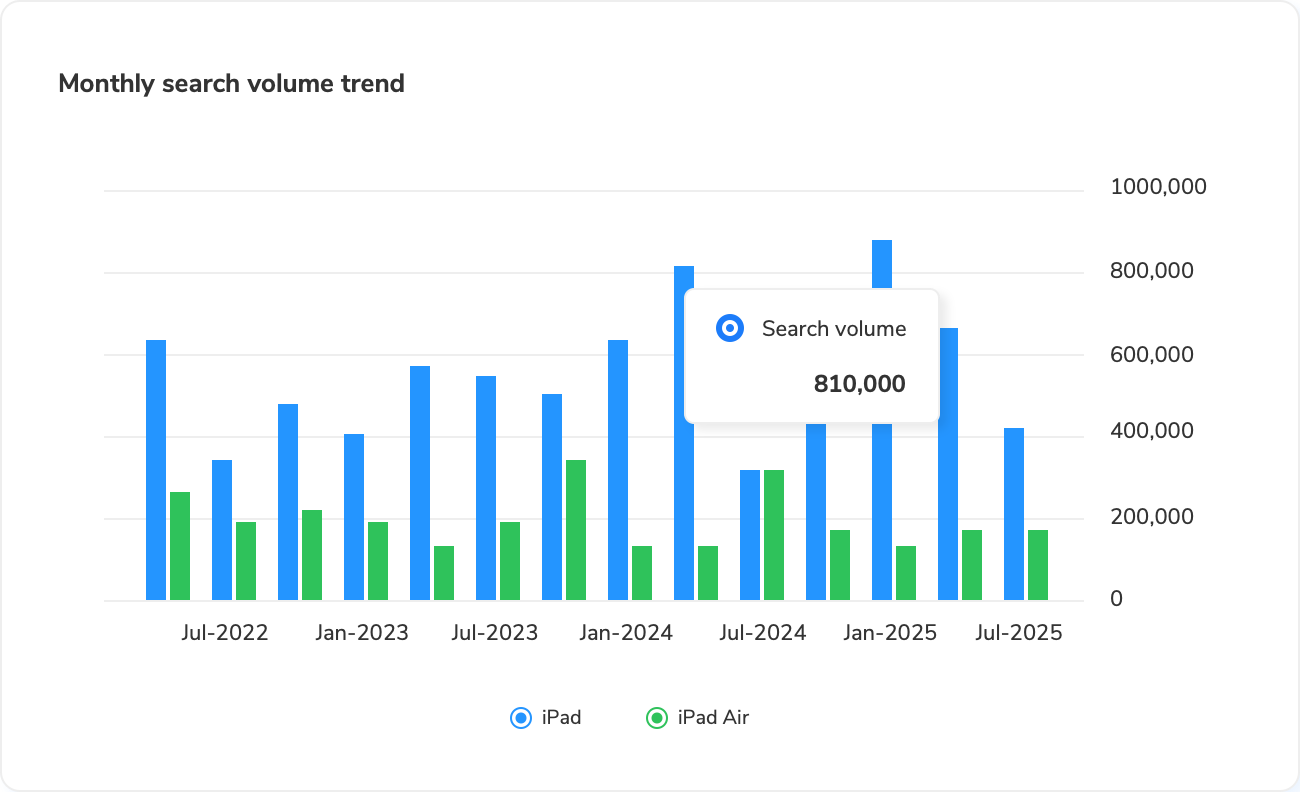Select the first blue iPad bar on the chart

click(x=156, y=470)
